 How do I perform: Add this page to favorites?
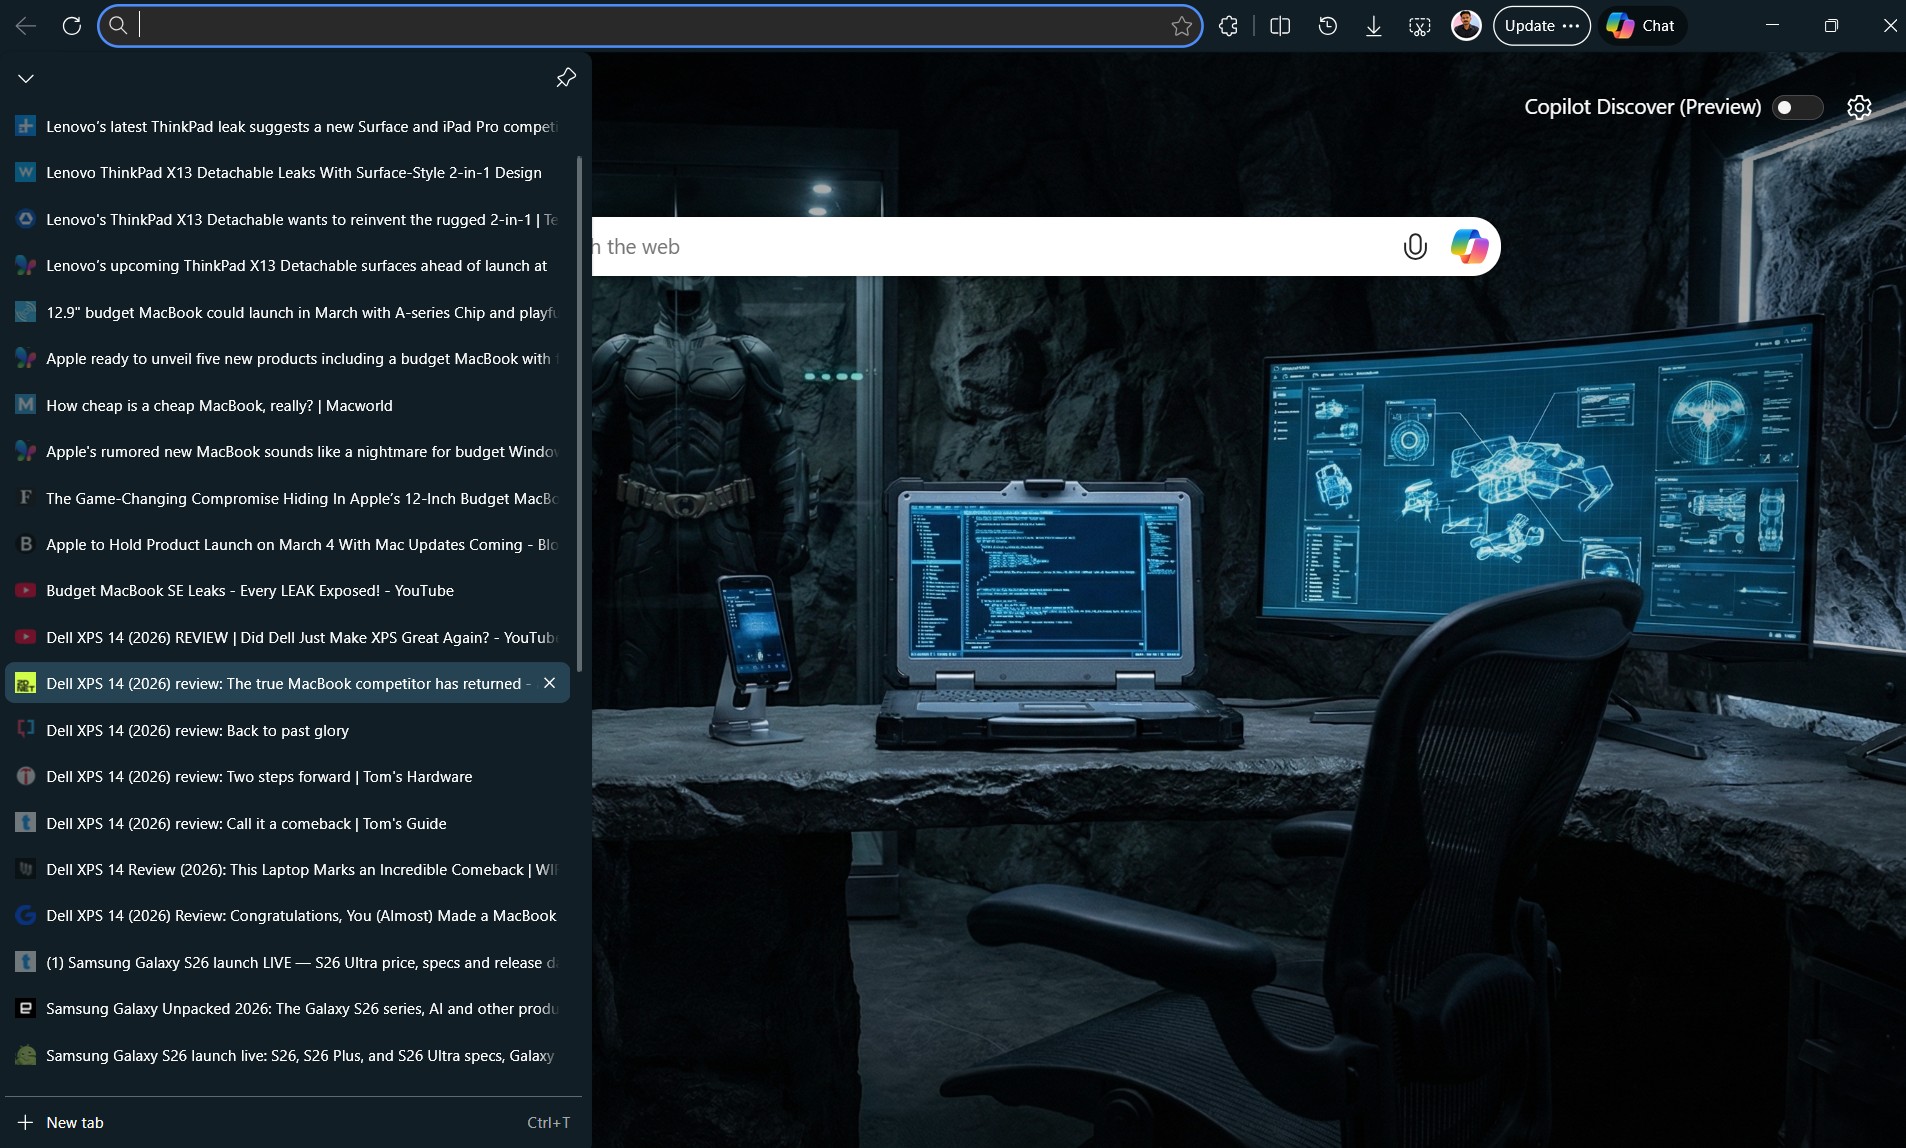[1180, 25]
